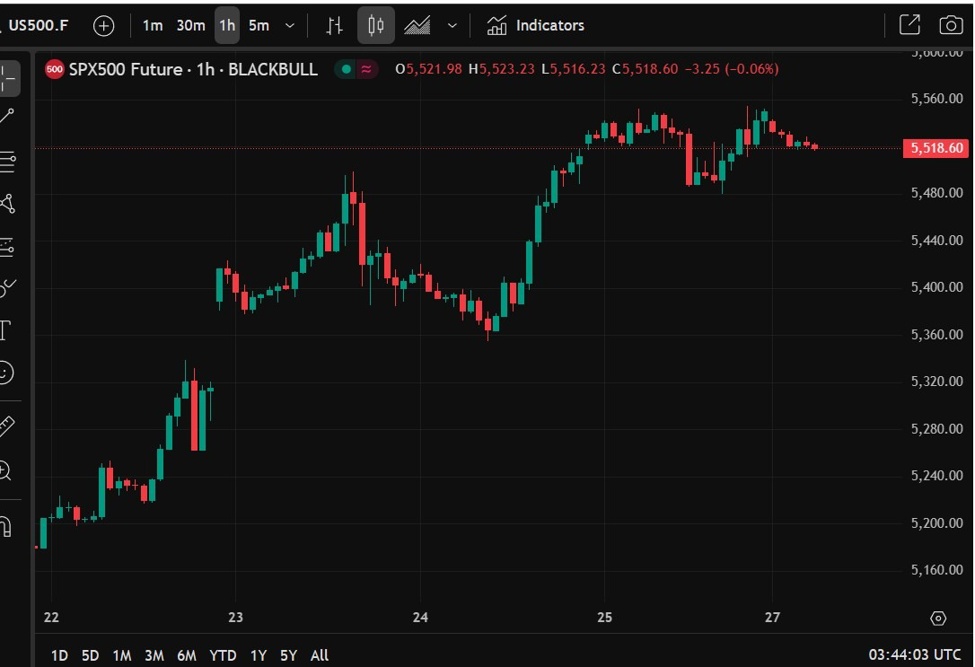Viewport: 975px width, 667px height.
Task: Open the timeframe dropdown next to 5m
Action: point(288,25)
